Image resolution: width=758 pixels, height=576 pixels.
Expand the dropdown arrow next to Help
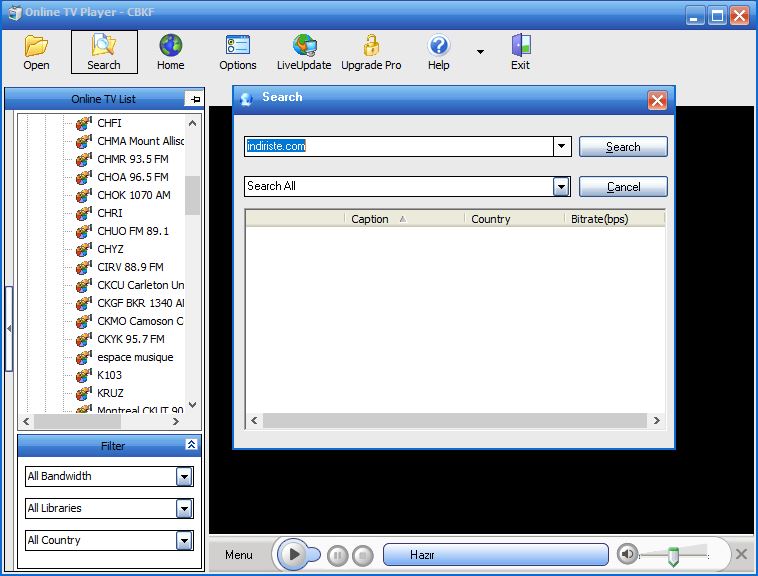tap(480, 52)
